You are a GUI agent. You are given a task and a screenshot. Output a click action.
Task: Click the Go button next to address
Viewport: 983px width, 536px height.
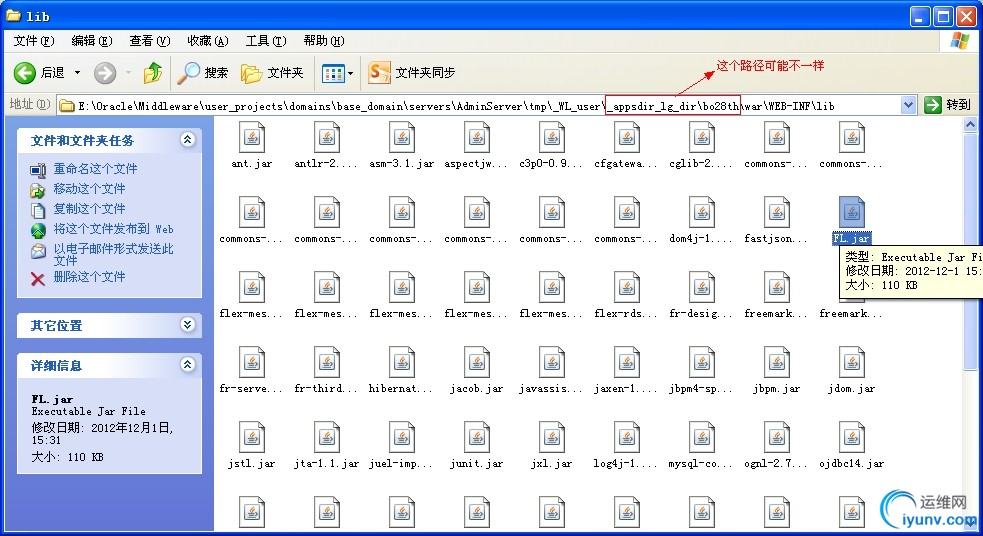[947, 105]
